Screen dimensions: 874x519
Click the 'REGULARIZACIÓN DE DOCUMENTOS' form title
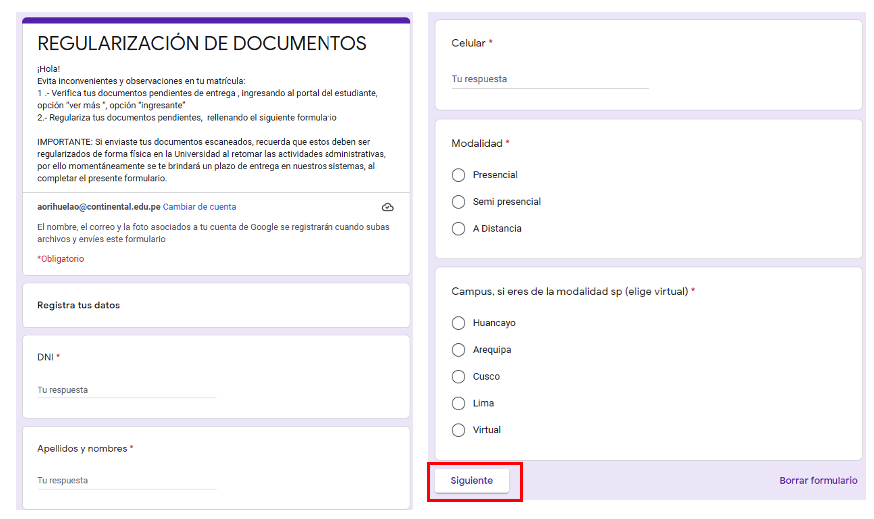point(201,44)
